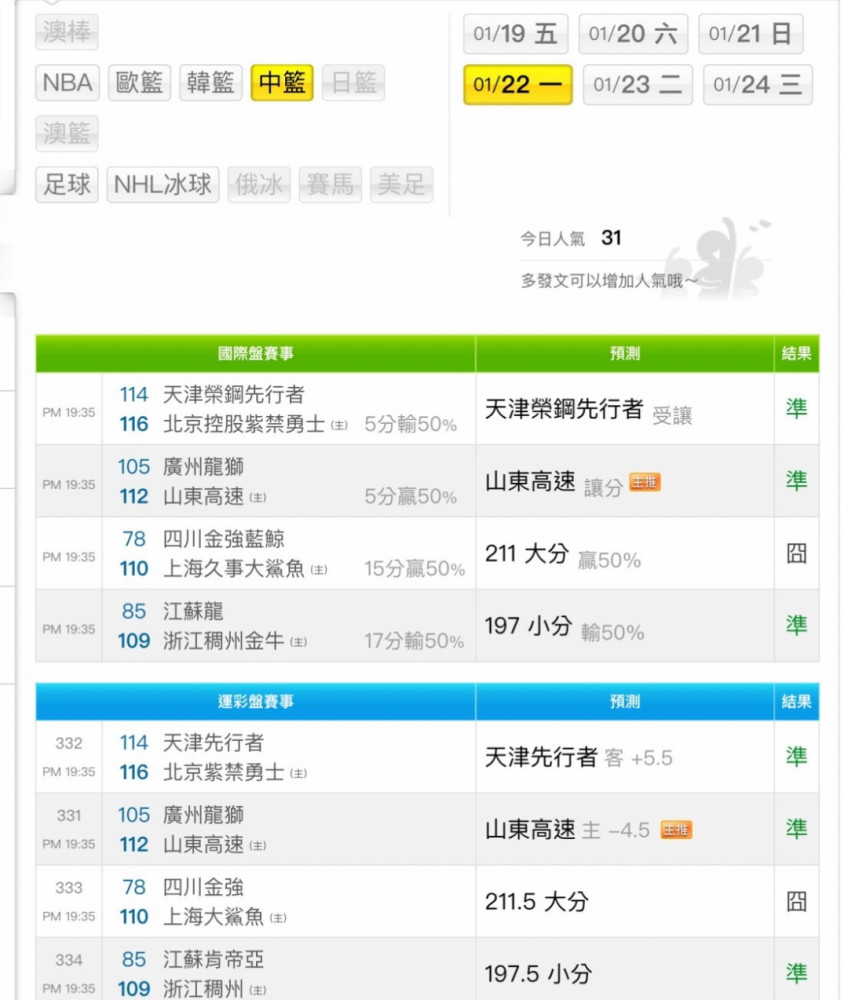Click prediction 211 大分
This screenshot has width=848, height=1000.
coord(527,554)
